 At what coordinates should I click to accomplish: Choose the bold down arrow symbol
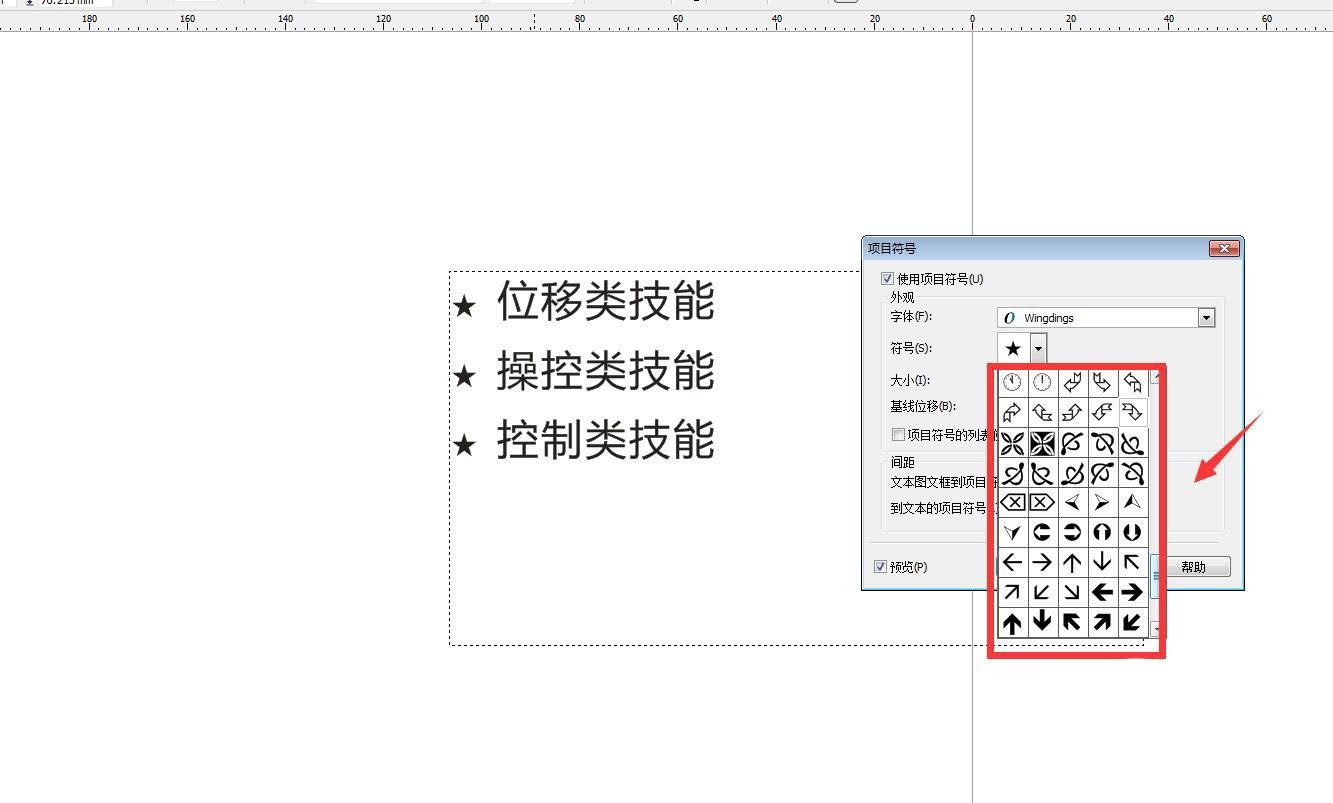(1042, 622)
